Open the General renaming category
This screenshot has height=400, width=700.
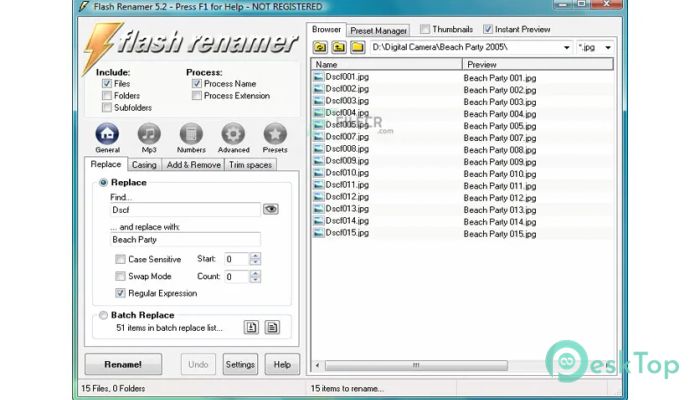pos(107,138)
